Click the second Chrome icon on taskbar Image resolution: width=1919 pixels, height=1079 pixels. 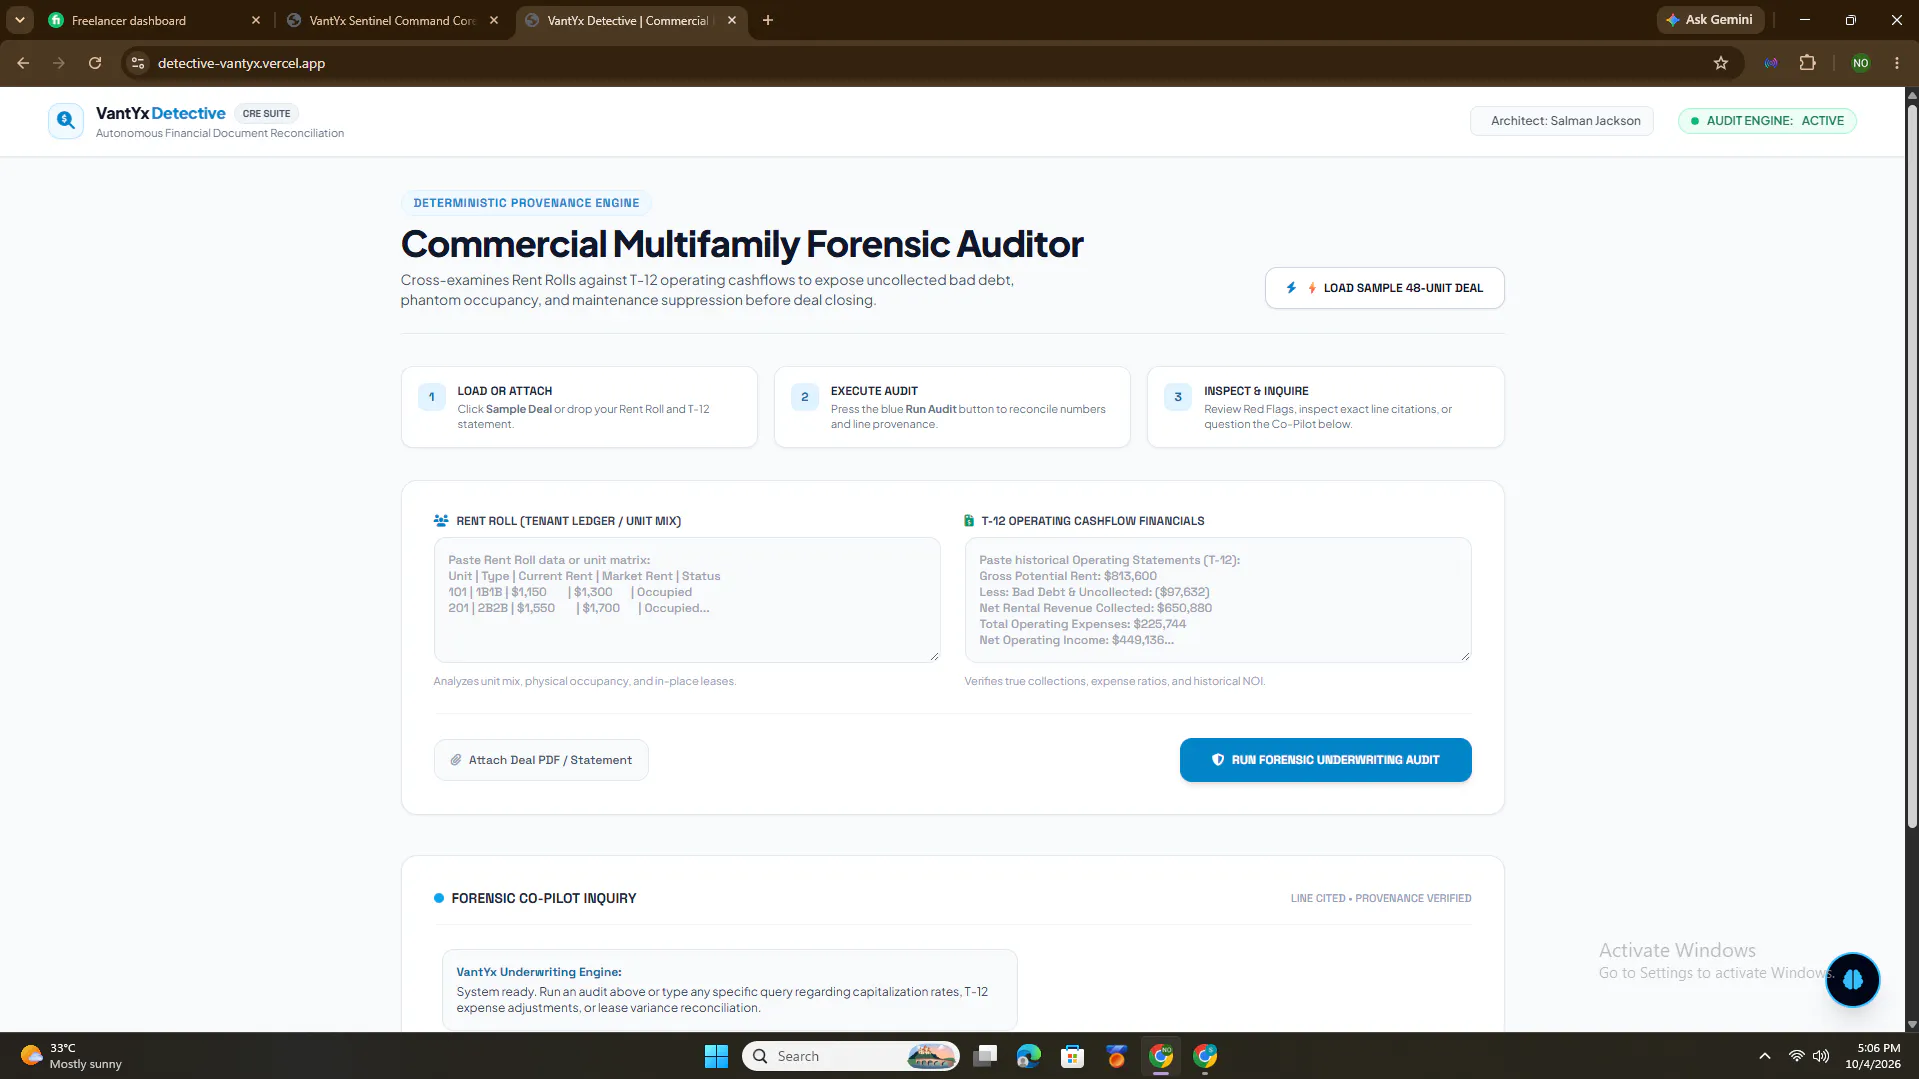click(1205, 1056)
